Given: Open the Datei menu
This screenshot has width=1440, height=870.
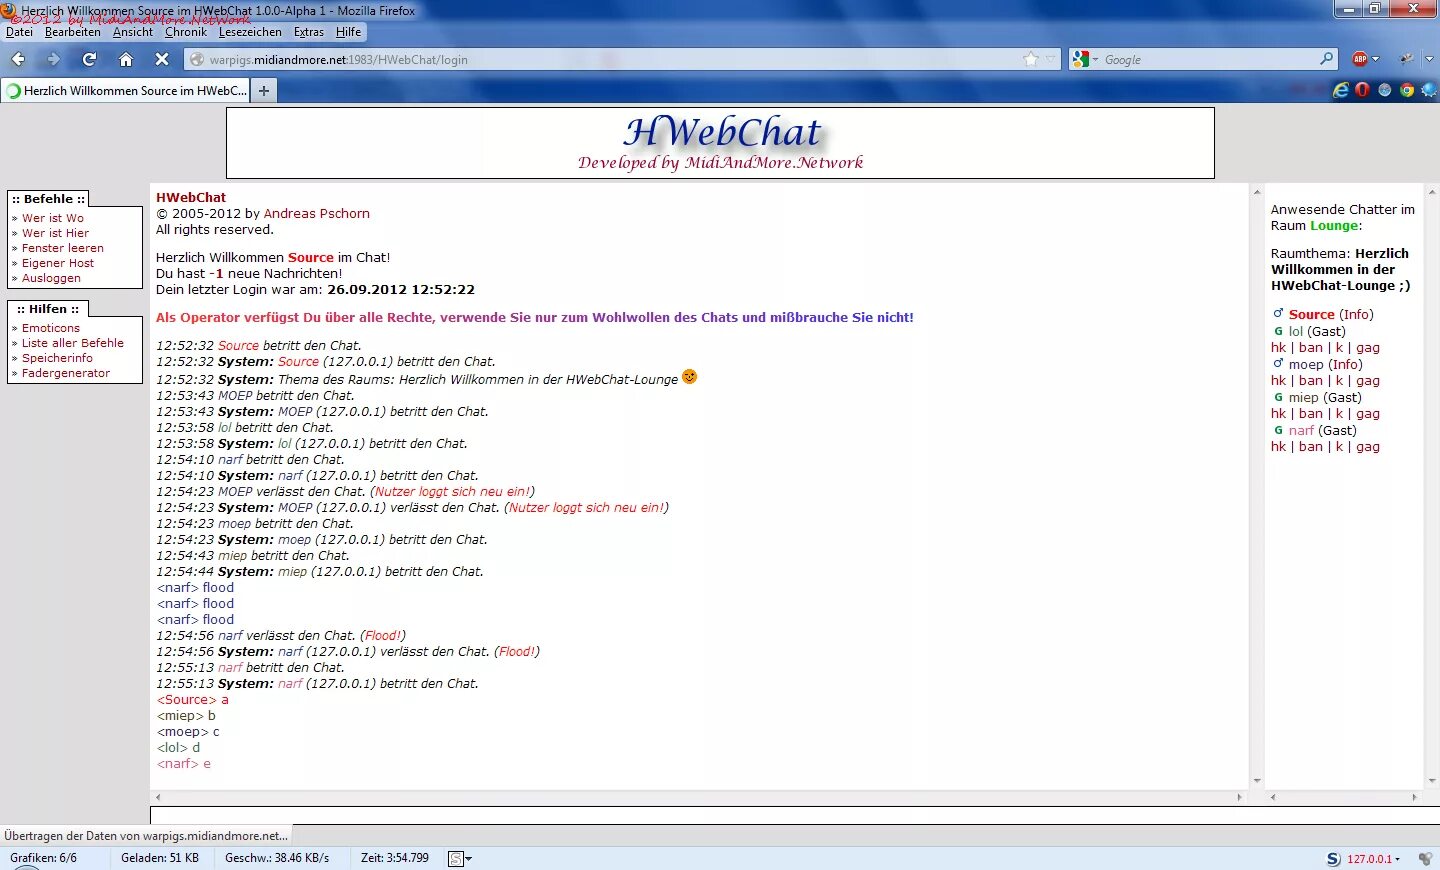Looking at the screenshot, I should pyautogui.click(x=19, y=32).
